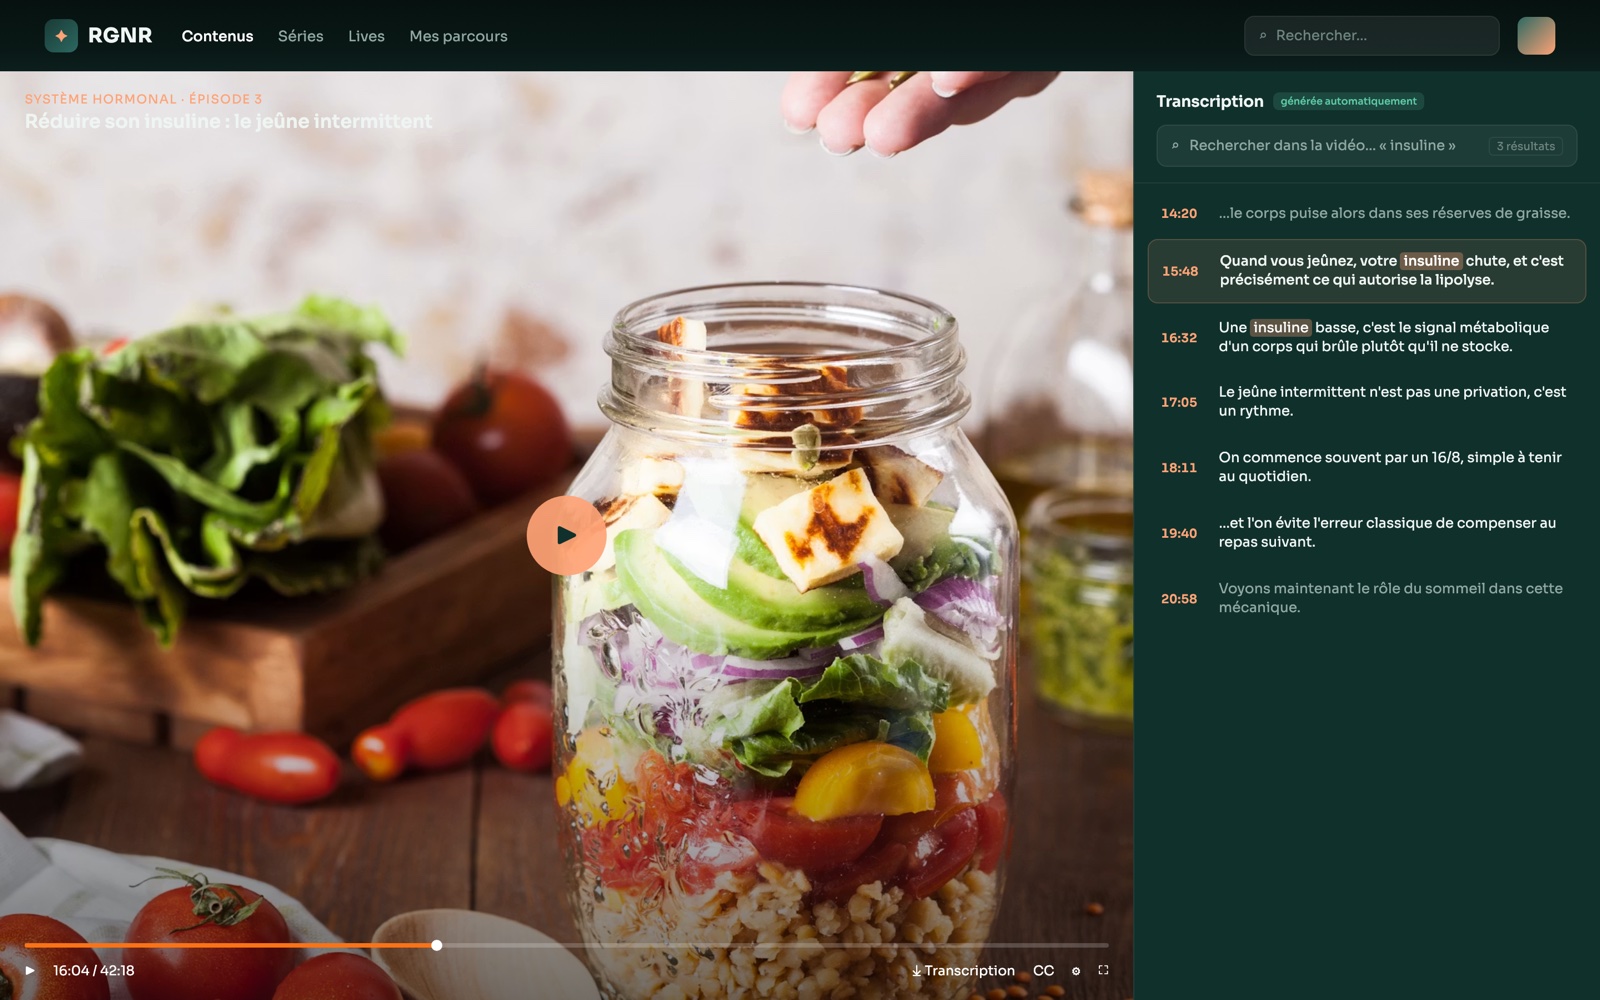Focus the top Rechercher search field
1600x1000 pixels.
pos(1371,36)
